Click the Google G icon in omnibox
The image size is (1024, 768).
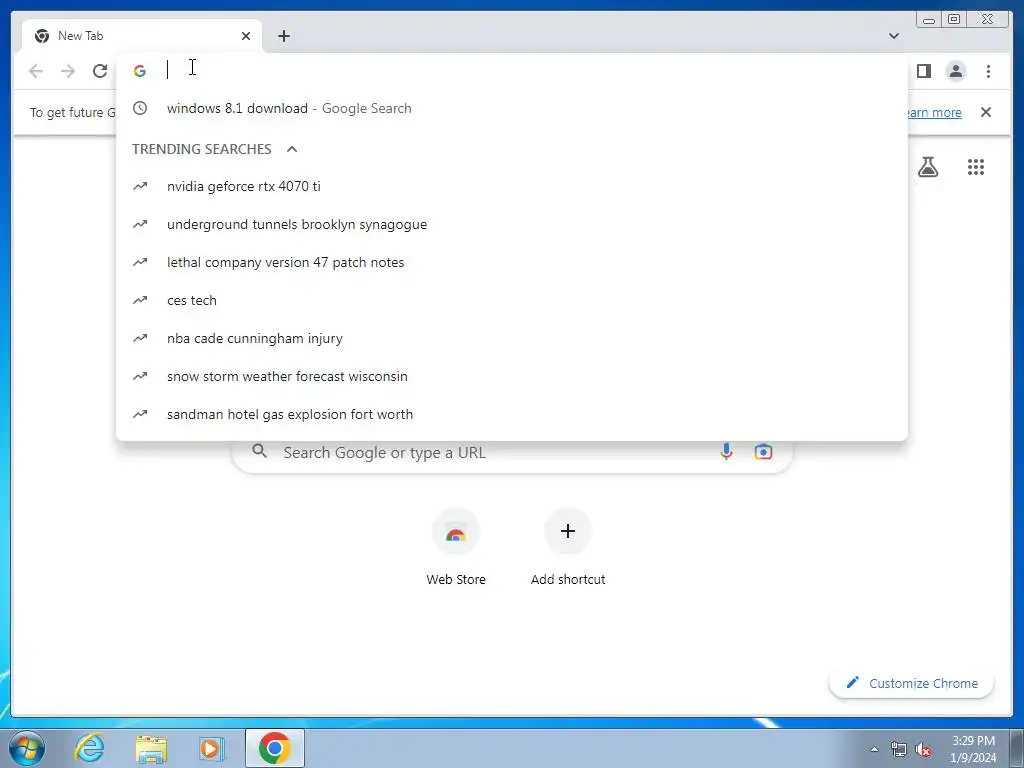click(x=140, y=71)
